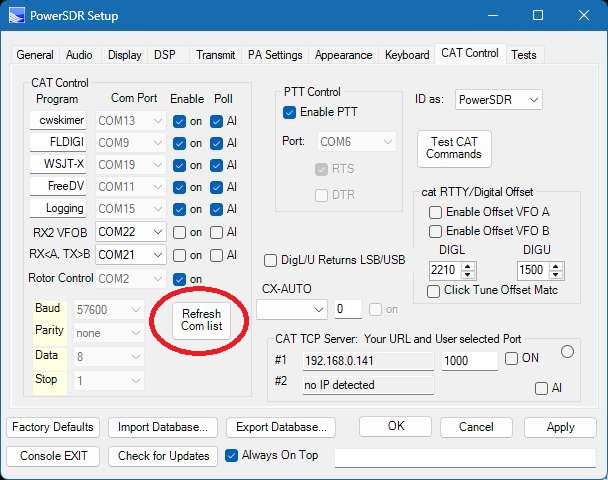Click the TCP server port 1000 field
The height and width of the screenshot is (480, 608).
[x=469, y=361]
